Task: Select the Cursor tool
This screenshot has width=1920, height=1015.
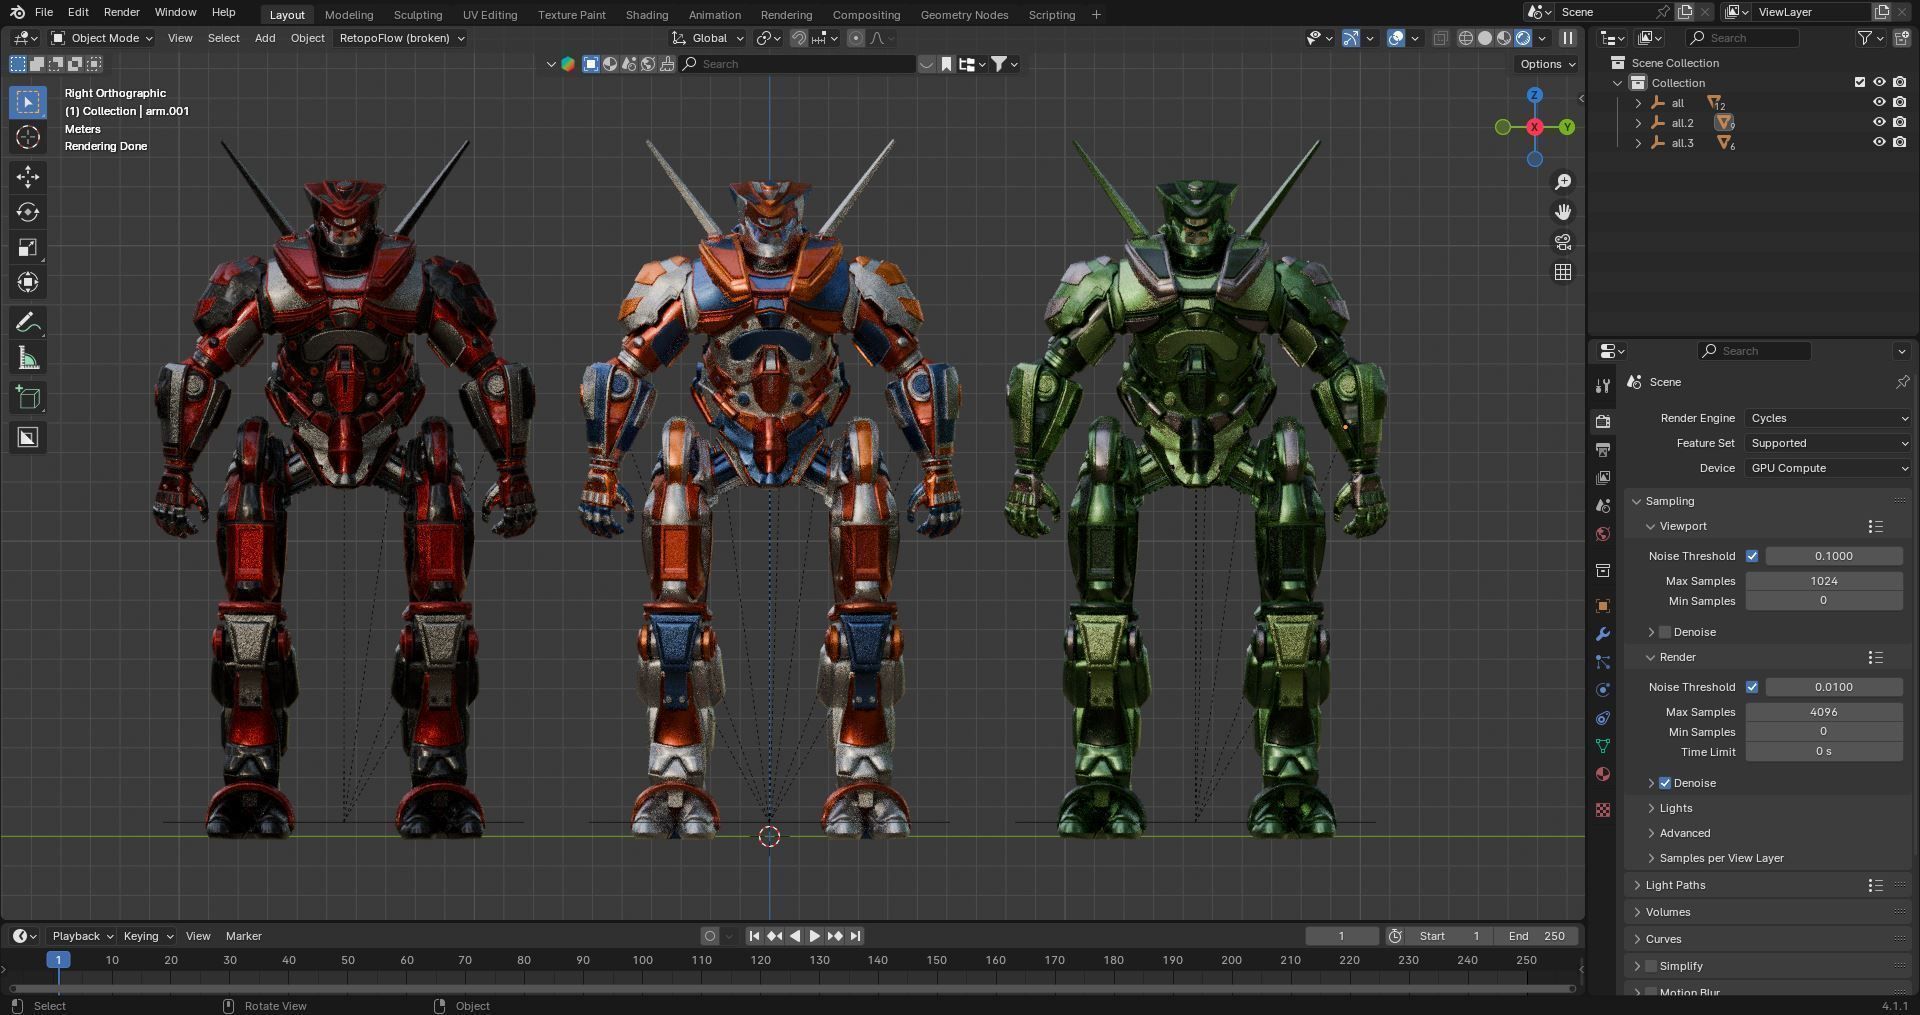Action: 28,137
